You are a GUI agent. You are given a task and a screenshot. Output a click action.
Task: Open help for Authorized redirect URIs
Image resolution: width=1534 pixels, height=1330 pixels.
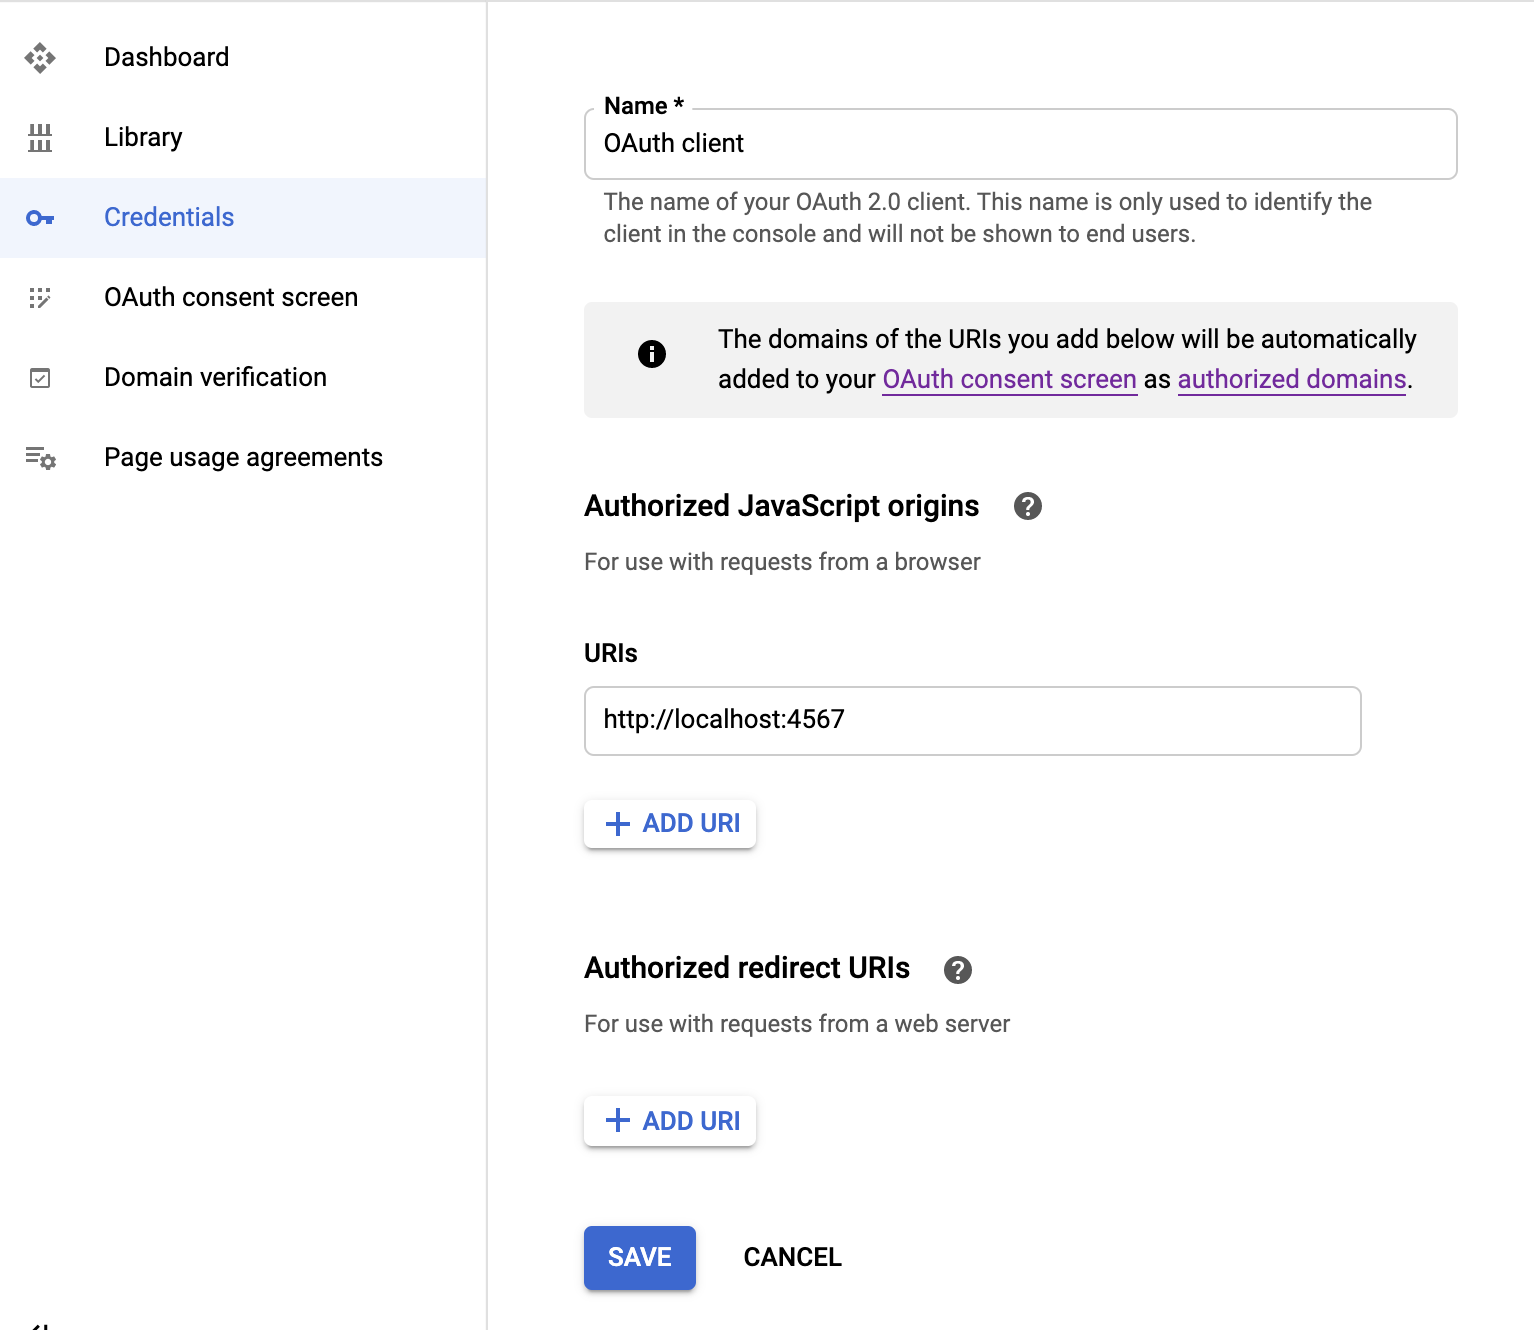[957, 969]
